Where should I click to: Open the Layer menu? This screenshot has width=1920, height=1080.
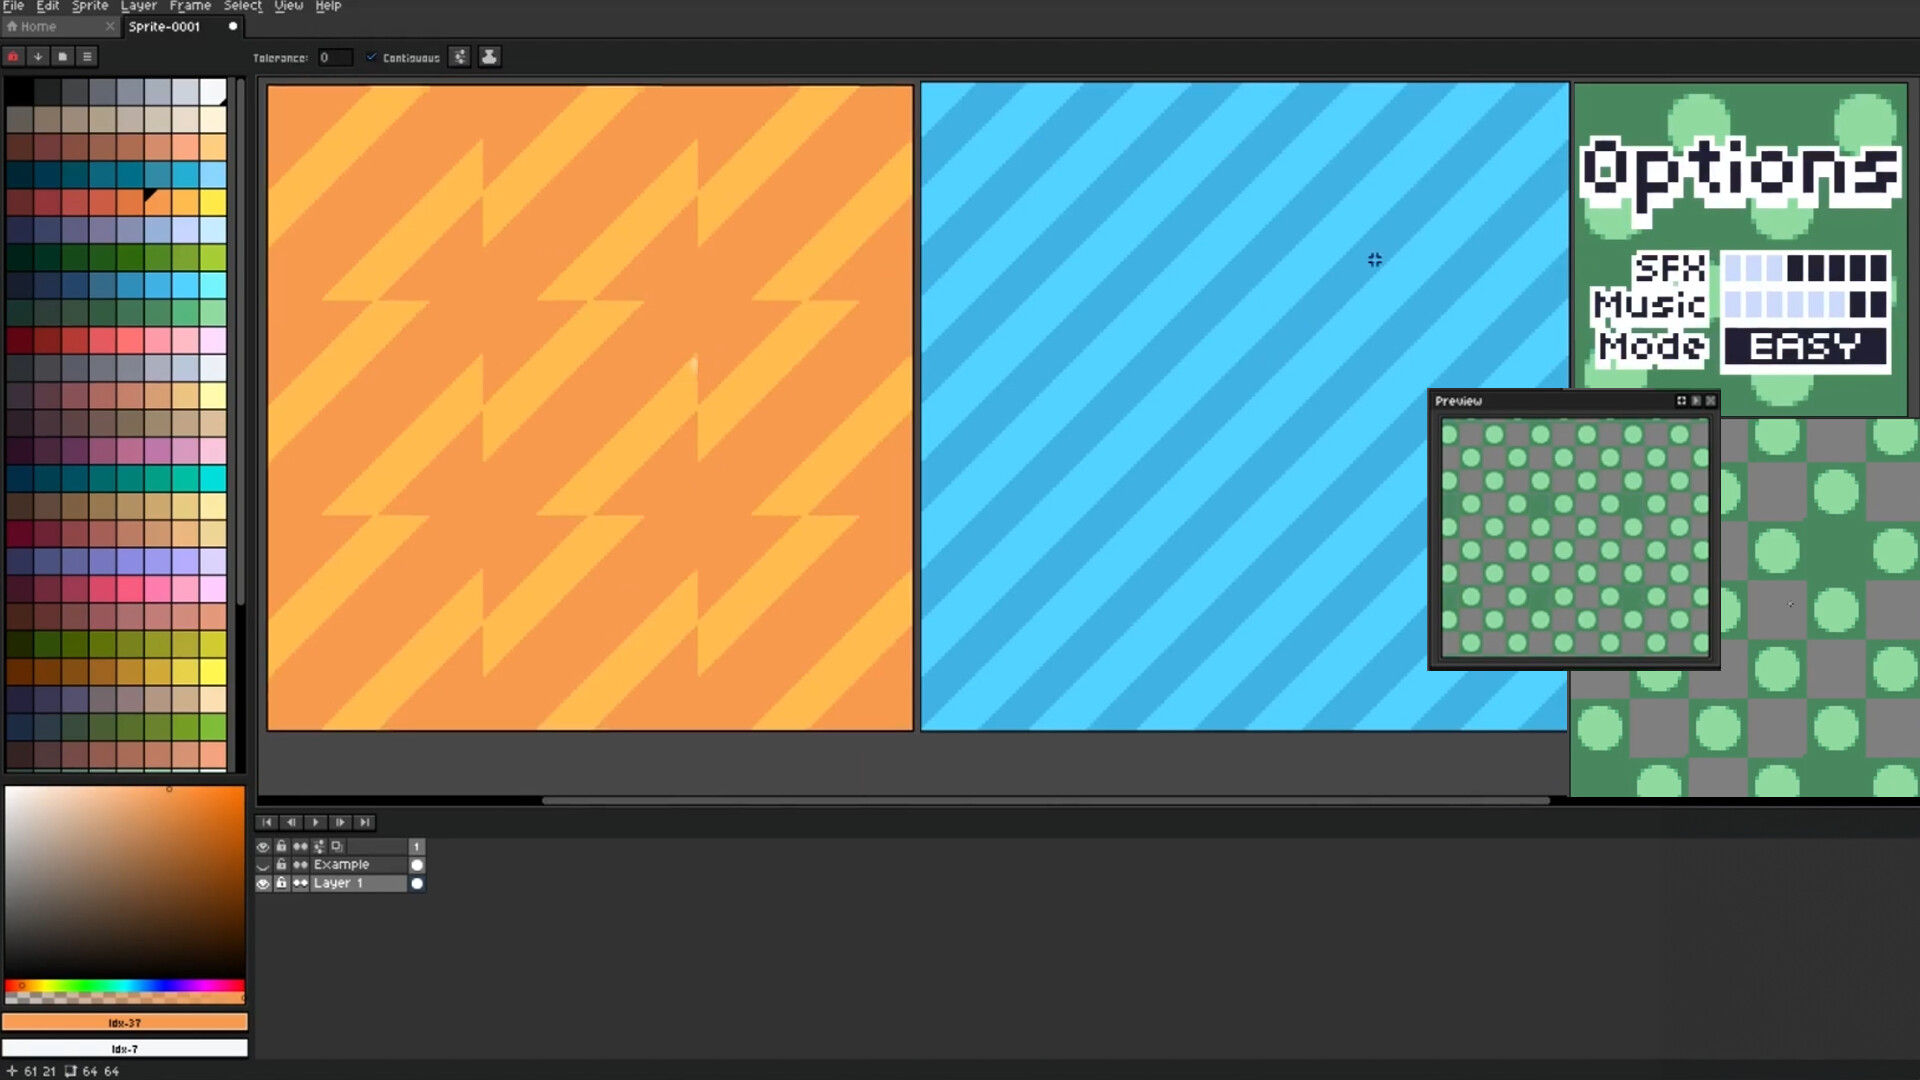(x=138, y=6)
